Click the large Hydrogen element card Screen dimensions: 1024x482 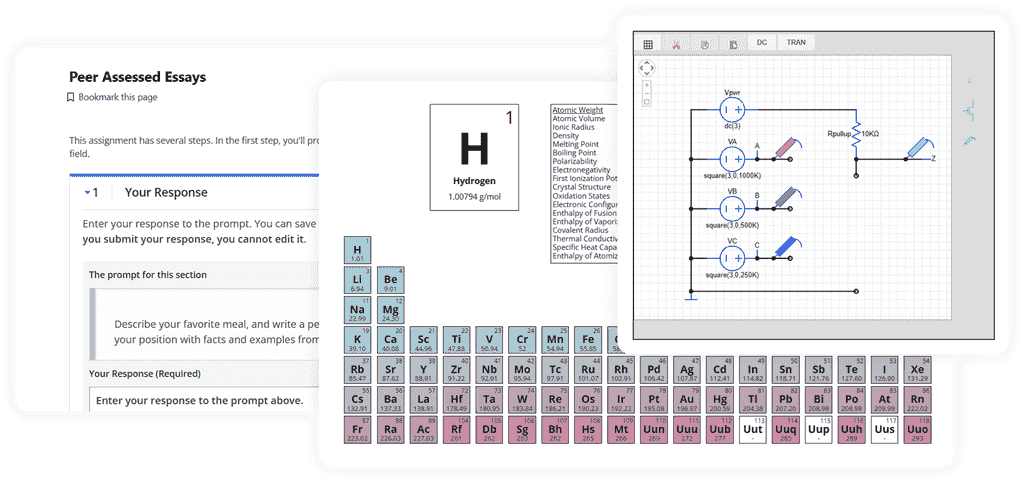[x=474, y=157]
